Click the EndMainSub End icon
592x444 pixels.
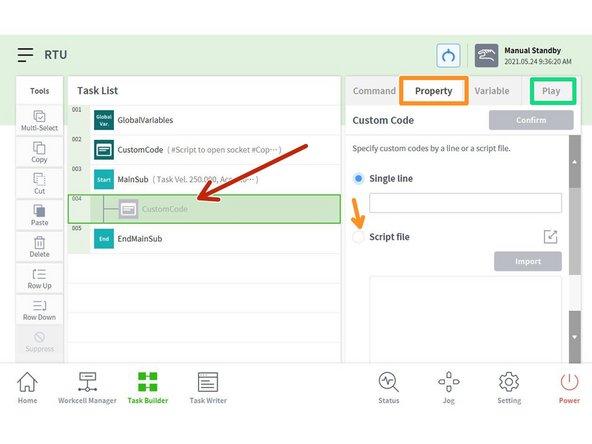coord(104,239)
